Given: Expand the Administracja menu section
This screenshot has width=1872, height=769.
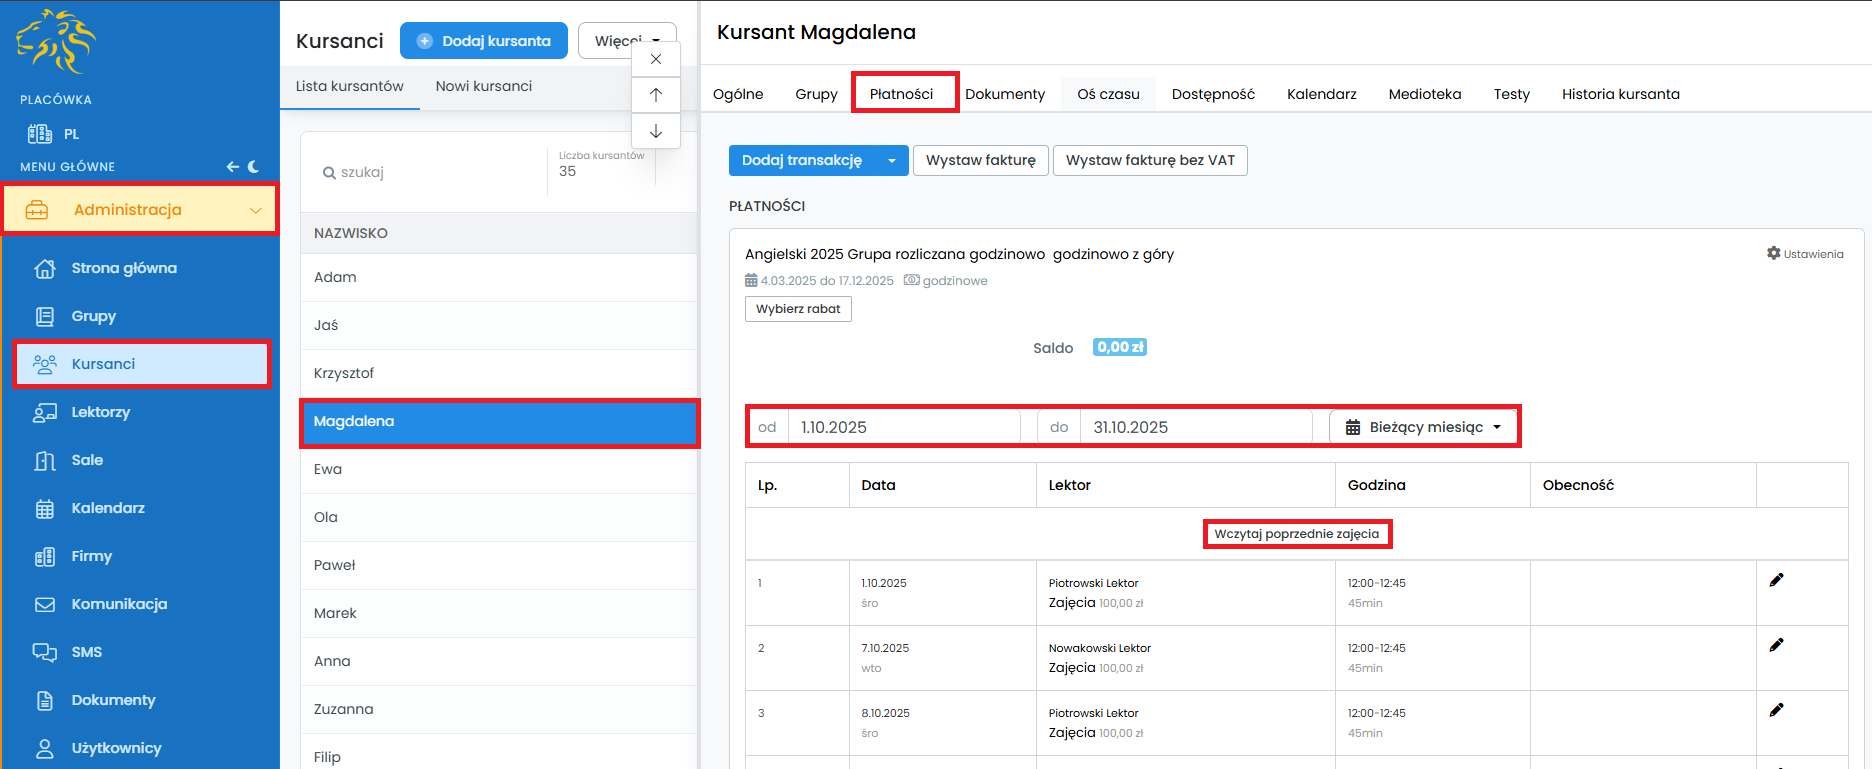Looking at the screenshot, I should point(140,210).
